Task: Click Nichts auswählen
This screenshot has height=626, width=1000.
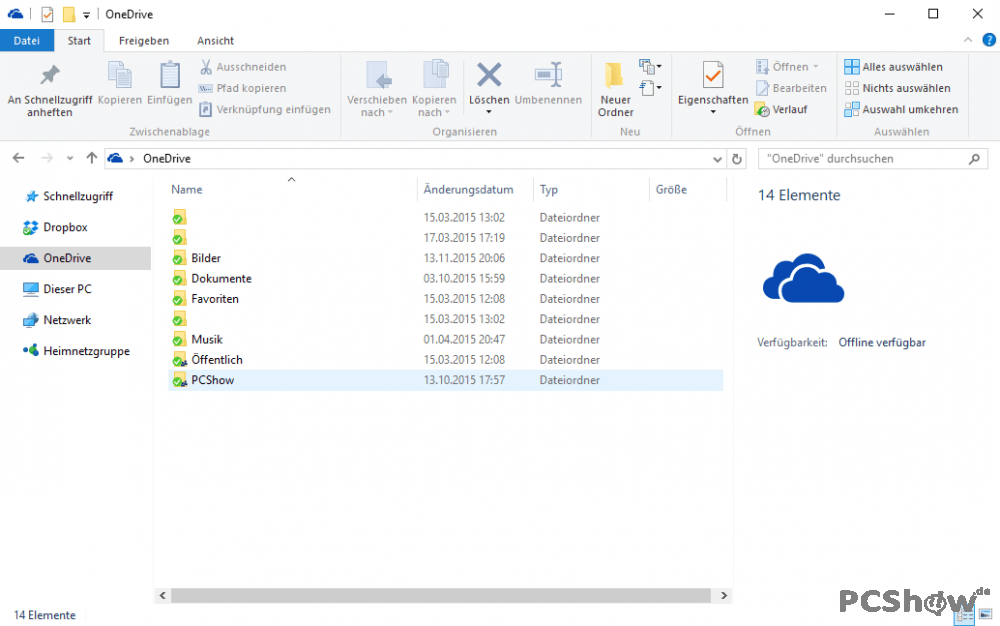Action: click(897, 88)
